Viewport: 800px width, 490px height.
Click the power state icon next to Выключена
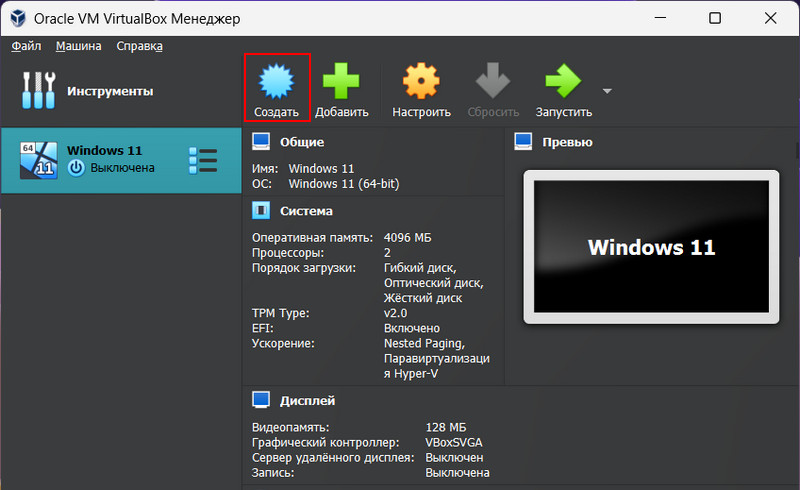76,168
